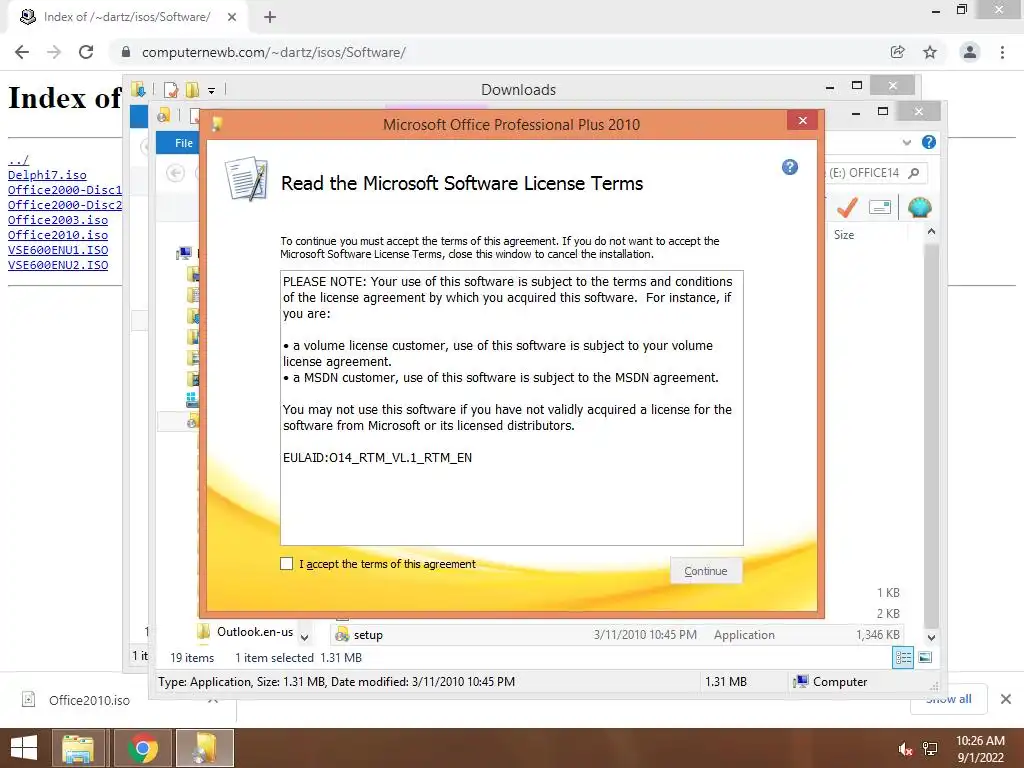Open the File tab in Explorer window
Screen dimensions: 1024x768
tap(184, 143)
